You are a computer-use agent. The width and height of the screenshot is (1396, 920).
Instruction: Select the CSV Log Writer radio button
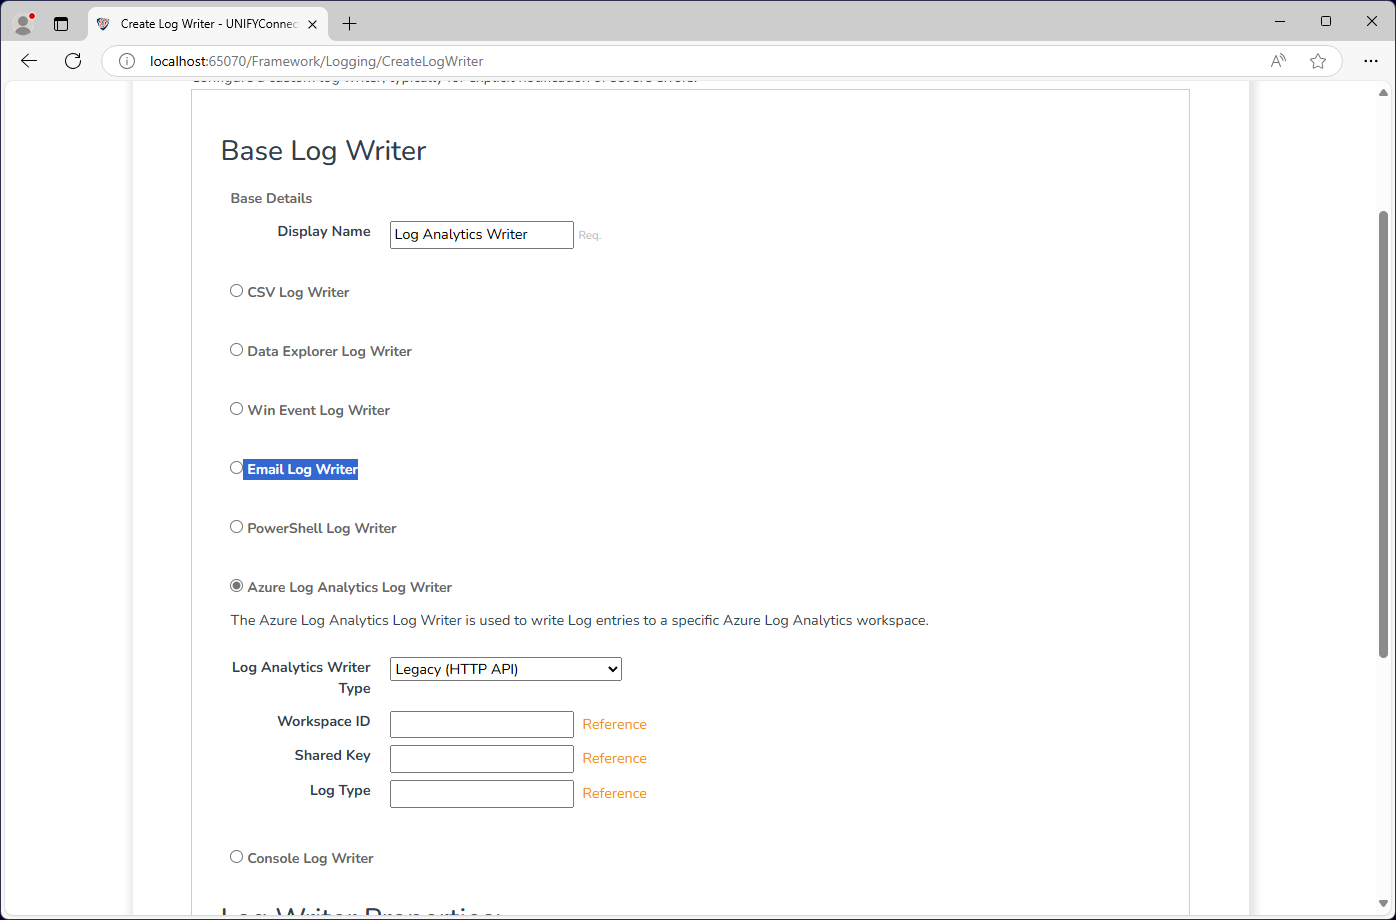pos(237,291)
